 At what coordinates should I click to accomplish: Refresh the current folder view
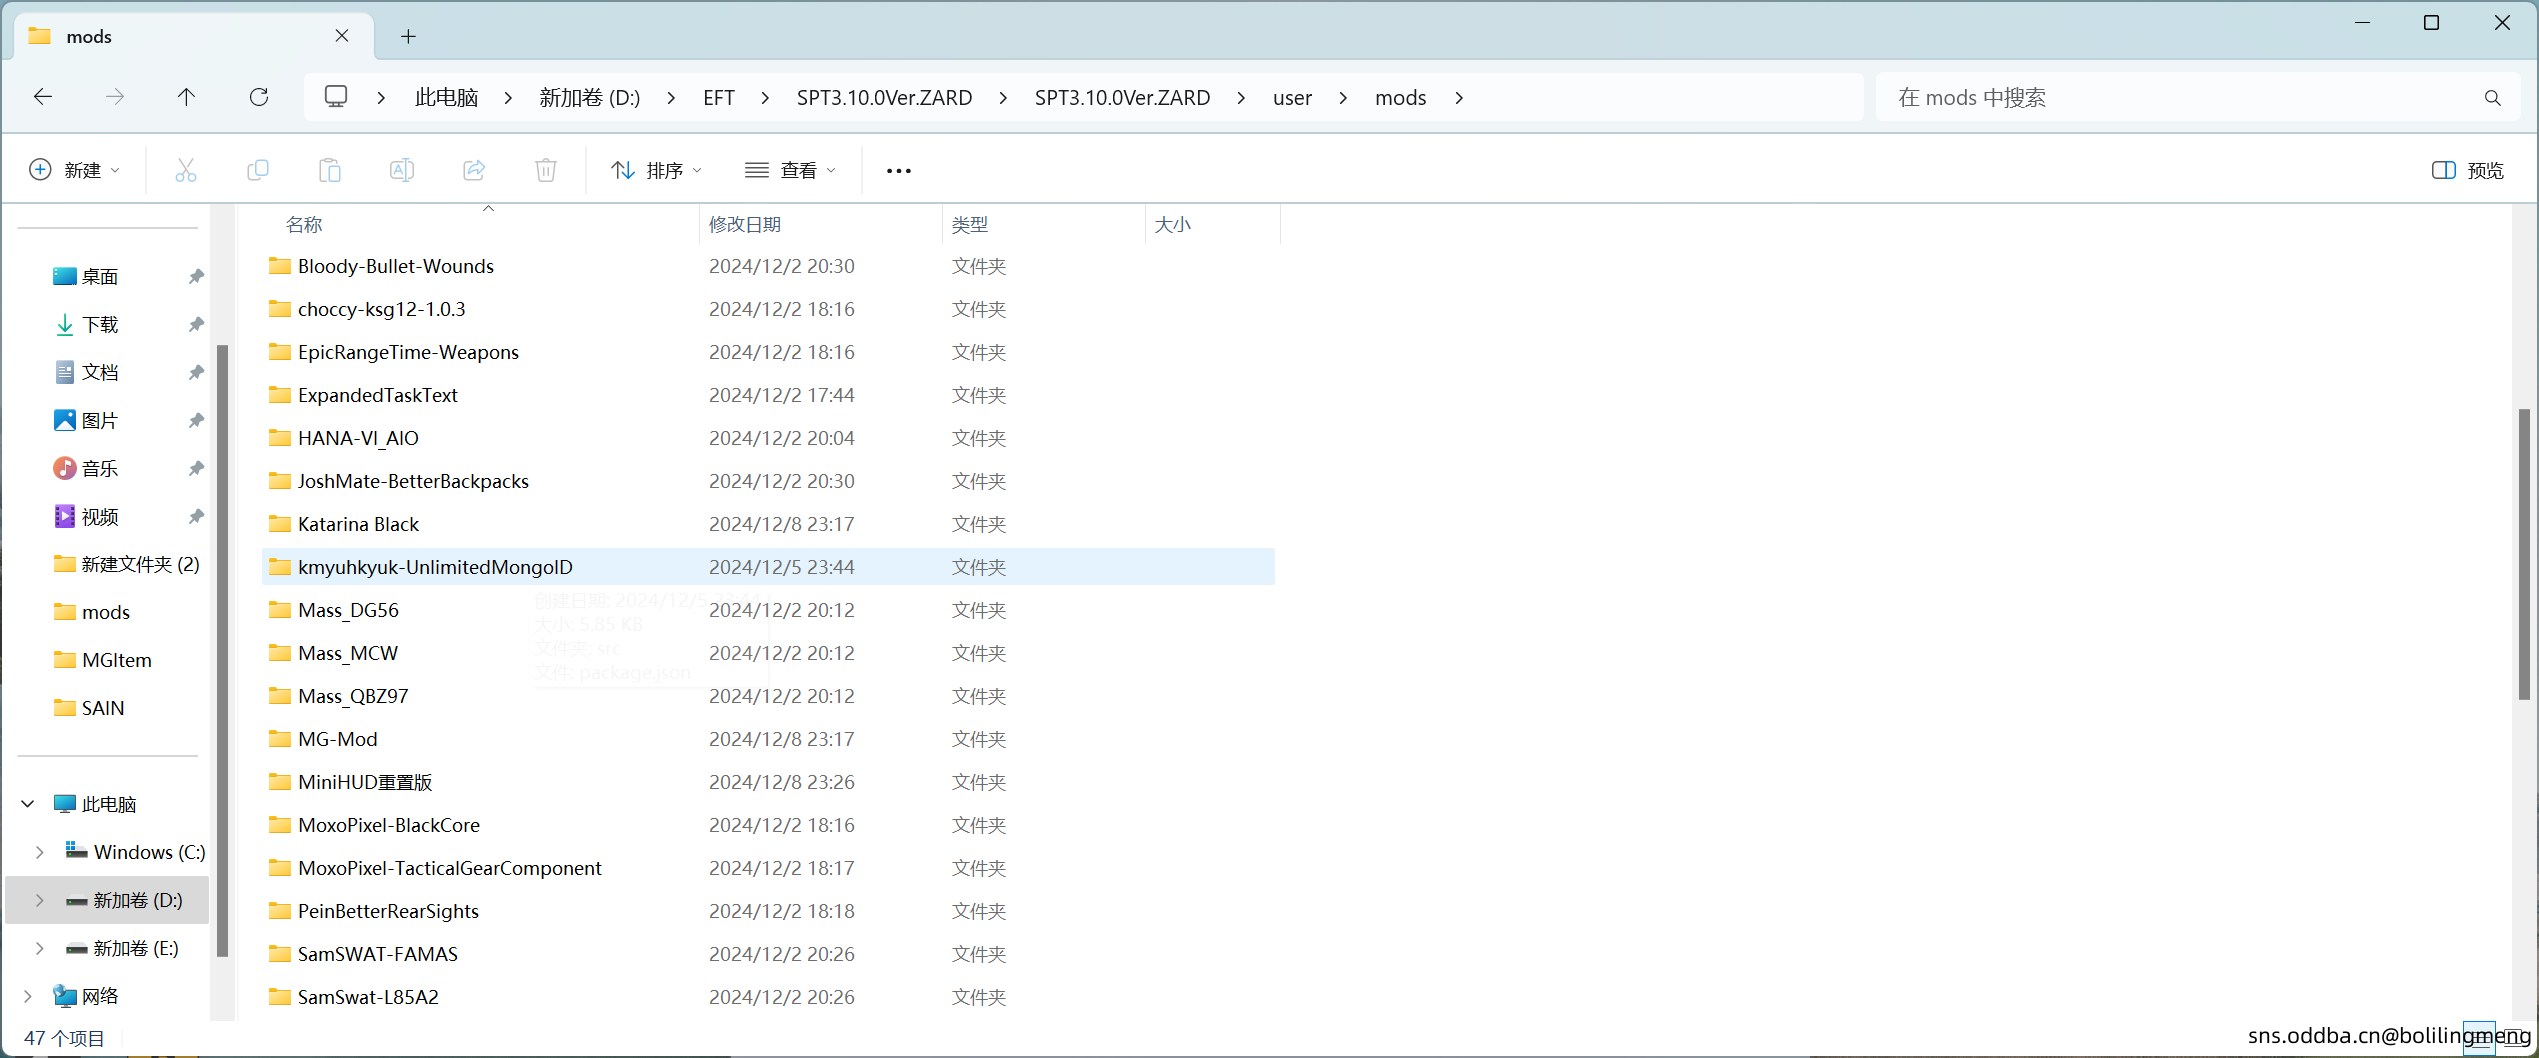pyautogui.click(x=258, y=96)
